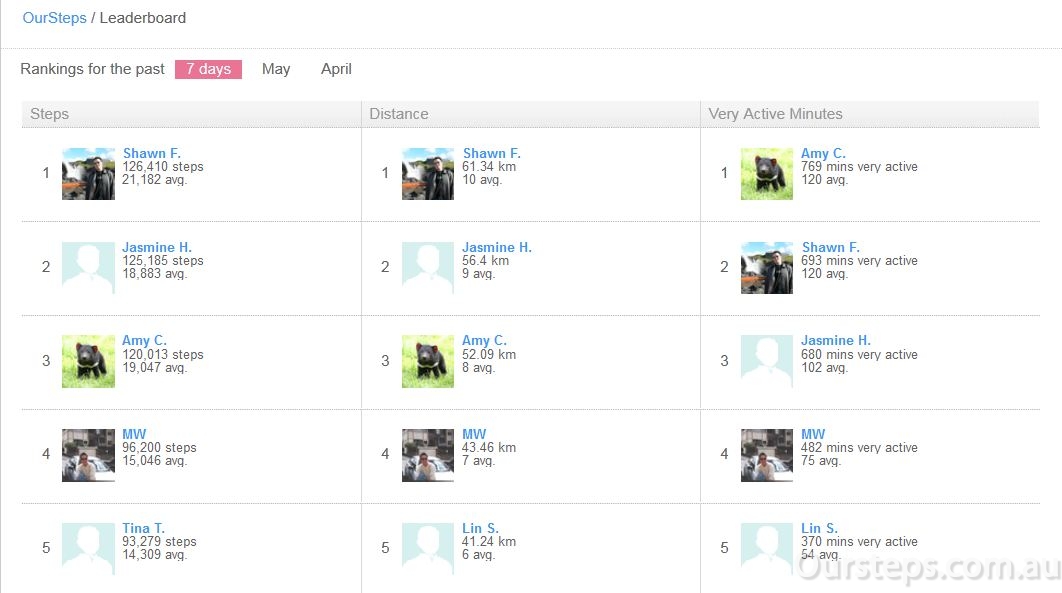Switch rankings to the April tab
This screenshot has width=1062, height=593.
click(x=336, y=69)
